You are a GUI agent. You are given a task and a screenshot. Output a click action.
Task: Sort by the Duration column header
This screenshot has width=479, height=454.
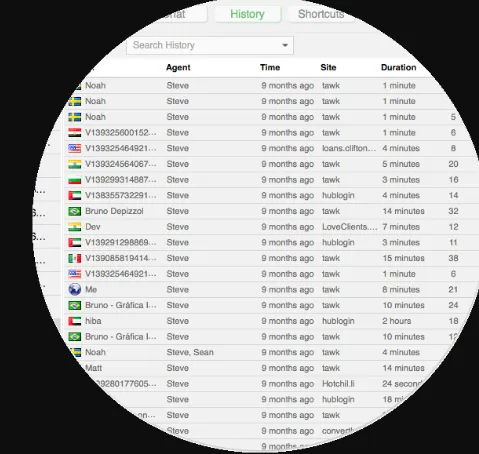click(398, 68)
